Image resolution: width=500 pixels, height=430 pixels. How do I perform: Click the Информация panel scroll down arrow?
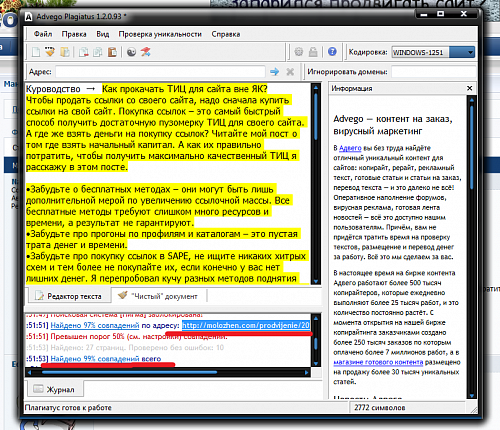coord(472,395)
